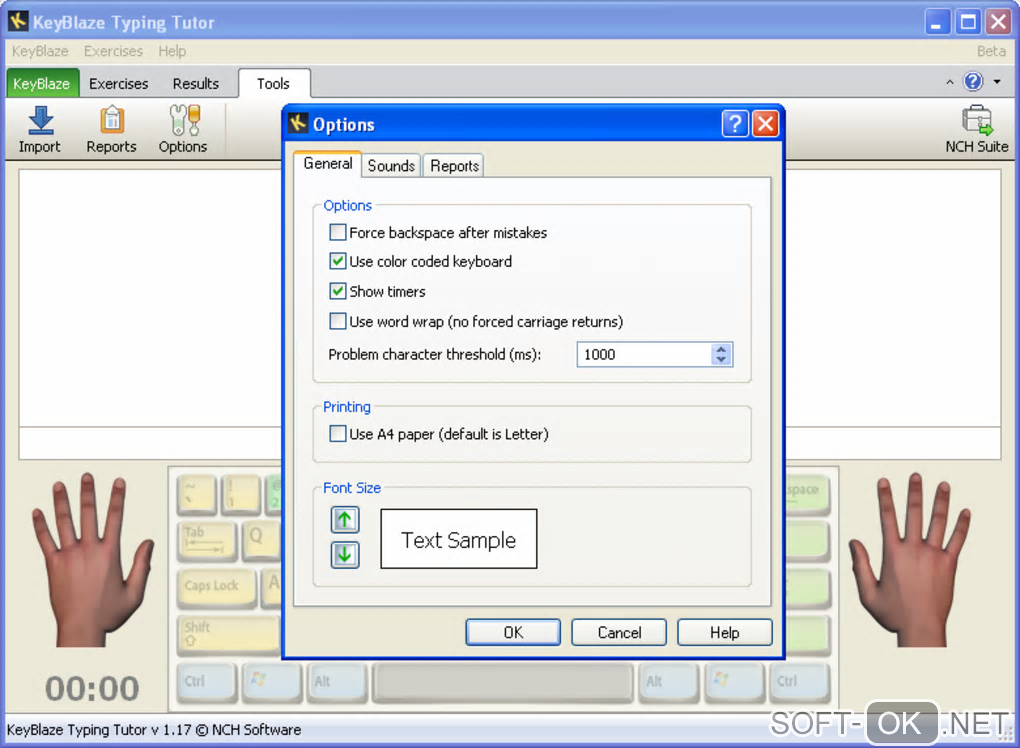Click the KeyBlaze app icon in title bar
Viewport: 1020px width, 748px height.
[18, 21]
